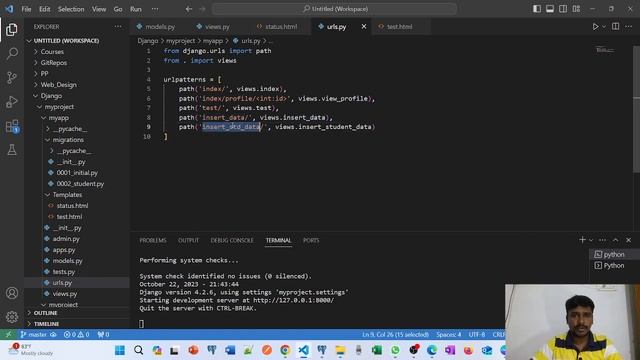Open the Search view in activity bar
Image resolution: width=640 pixels, height=360 pixels.
point(12,53)
